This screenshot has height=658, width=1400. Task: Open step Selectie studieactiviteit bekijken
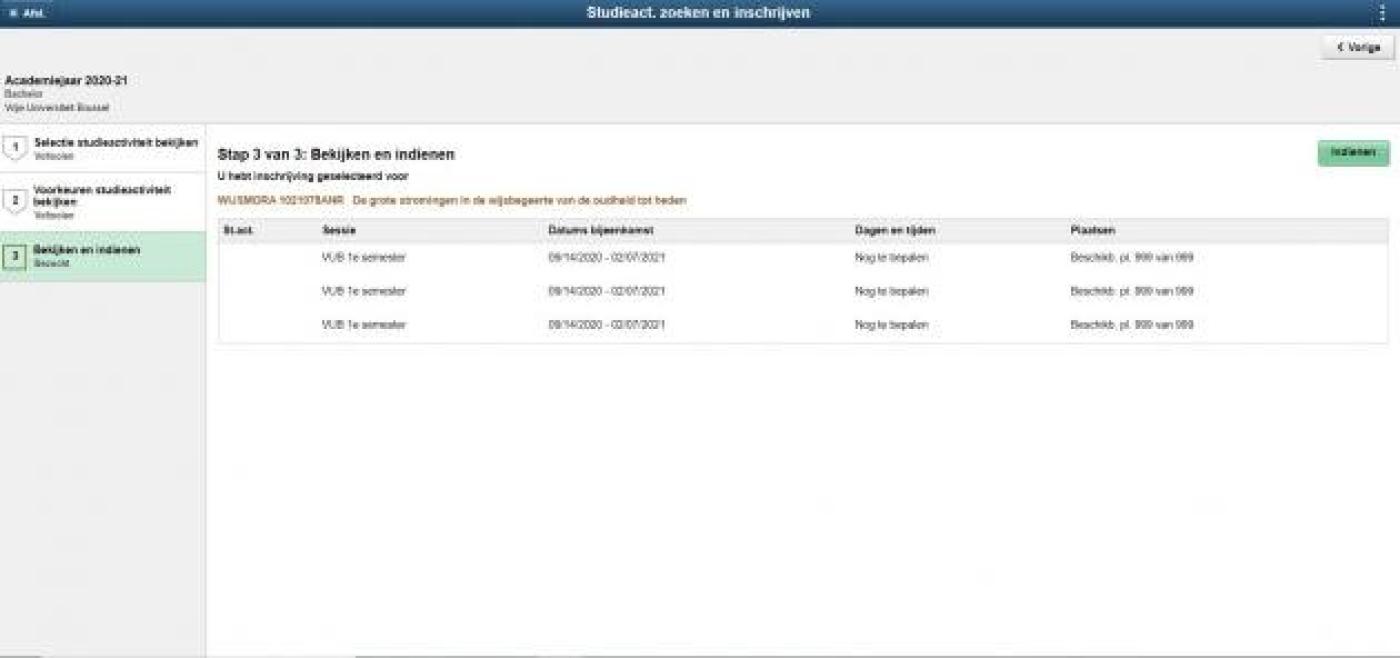pos(103,148)
